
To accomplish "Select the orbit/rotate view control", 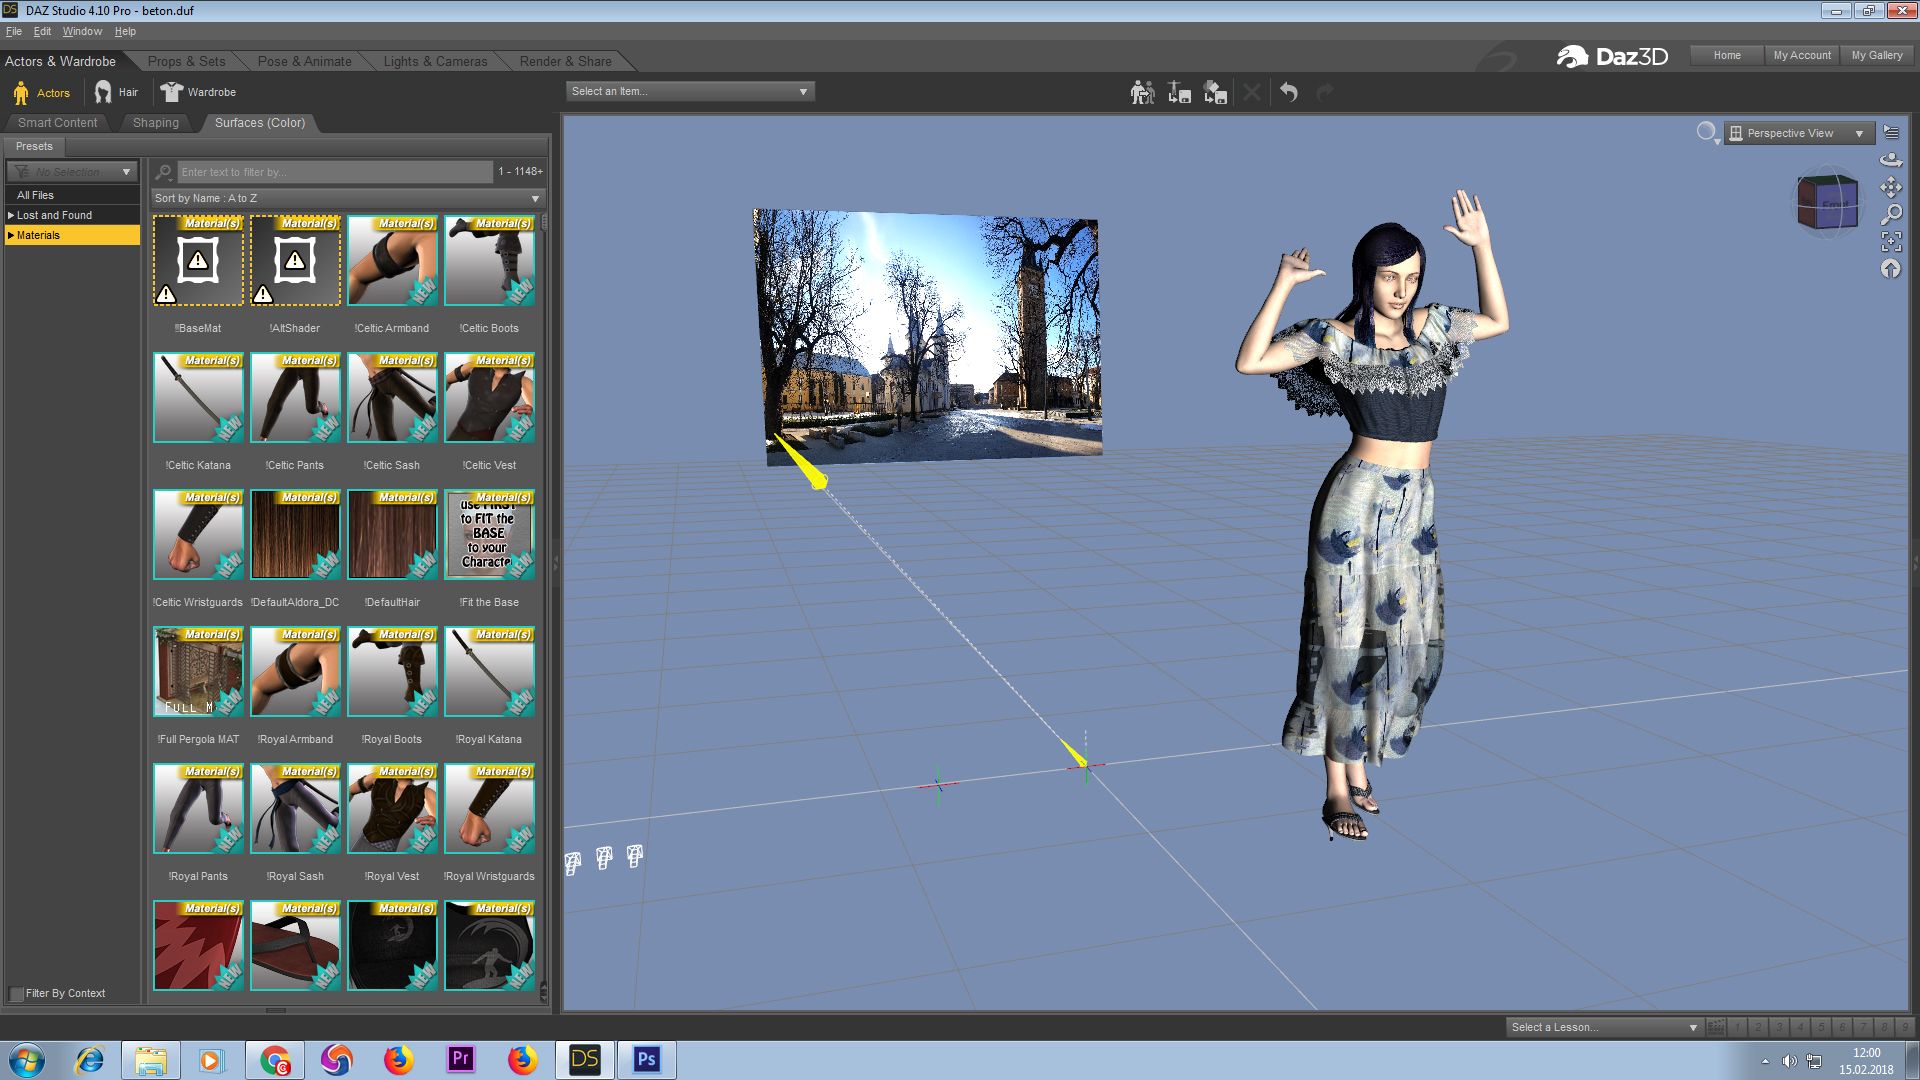I will pyautogui.click(x=1890, y=160).
